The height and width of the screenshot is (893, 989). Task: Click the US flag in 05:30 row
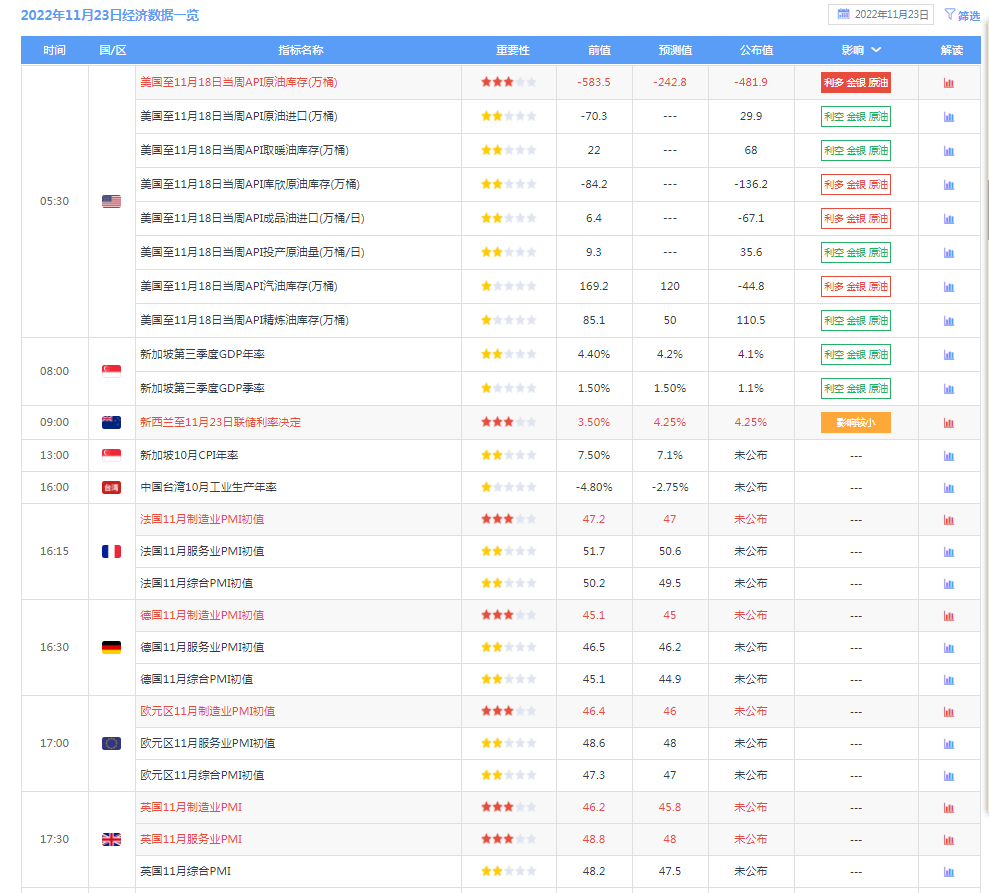pyautogui.click(x=112, y=201)
